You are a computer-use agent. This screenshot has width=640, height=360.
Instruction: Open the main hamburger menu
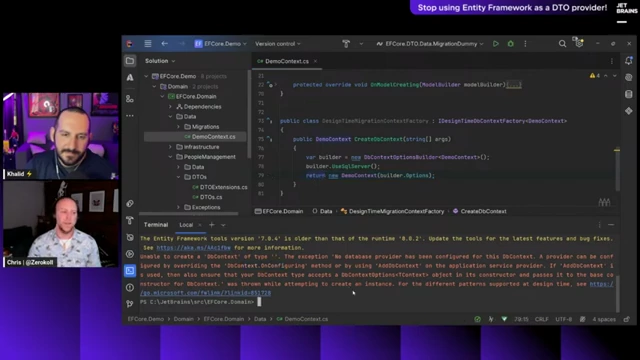[148, 44]
